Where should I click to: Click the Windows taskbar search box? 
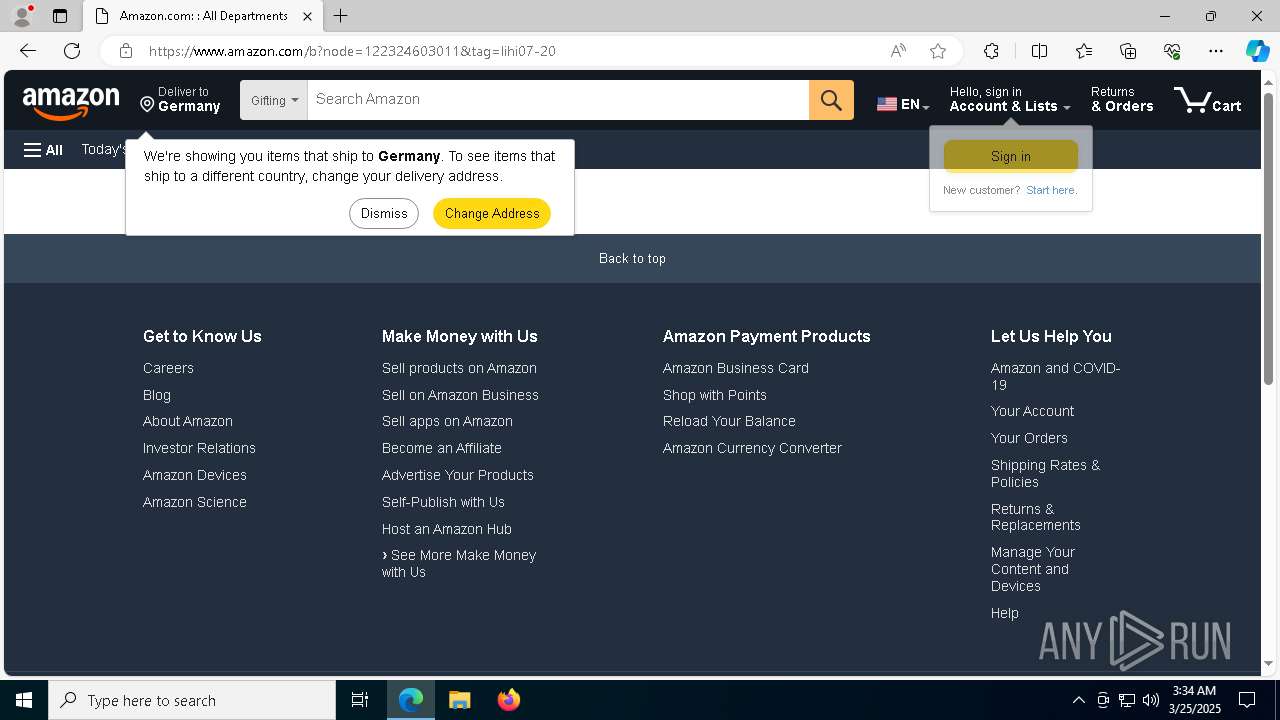pyautogui.click(x=192, y=700)
